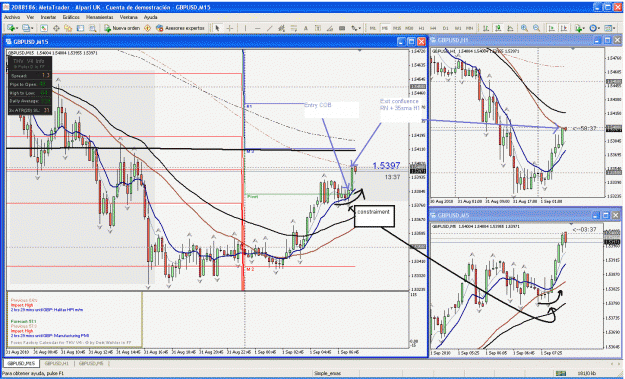The width and height of the screenshot is (625, 379).
Task: Open the Gráficos menu
Action: [x=71, y=17]
